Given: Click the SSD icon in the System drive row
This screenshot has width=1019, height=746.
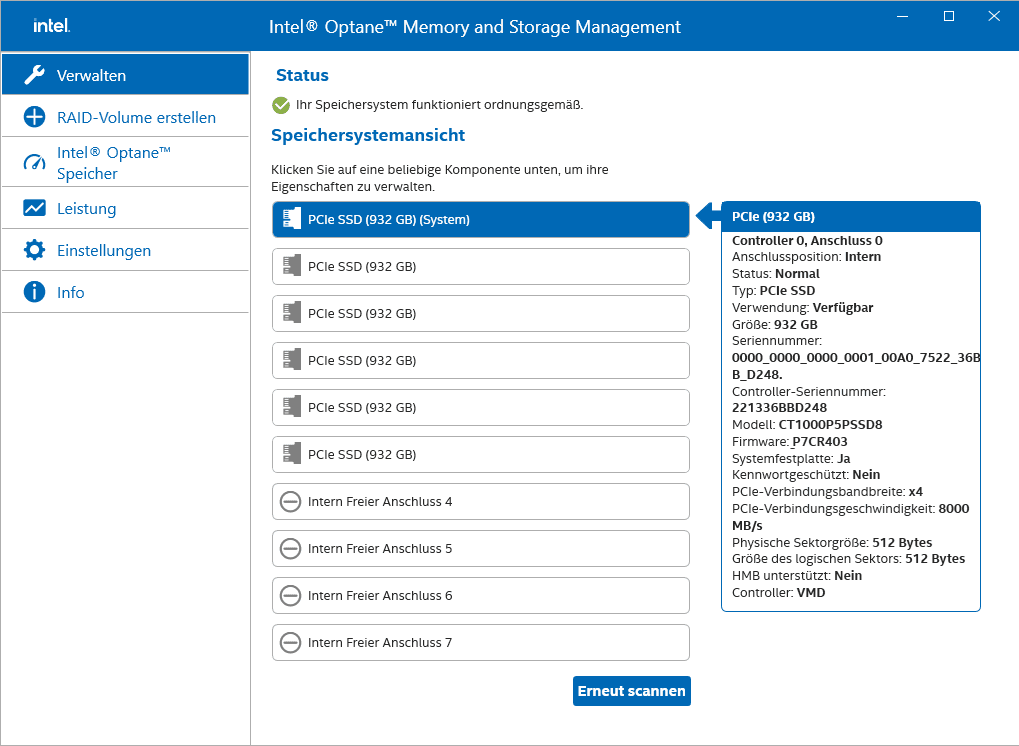Looking at the screenshot, I should click(292, 219).
